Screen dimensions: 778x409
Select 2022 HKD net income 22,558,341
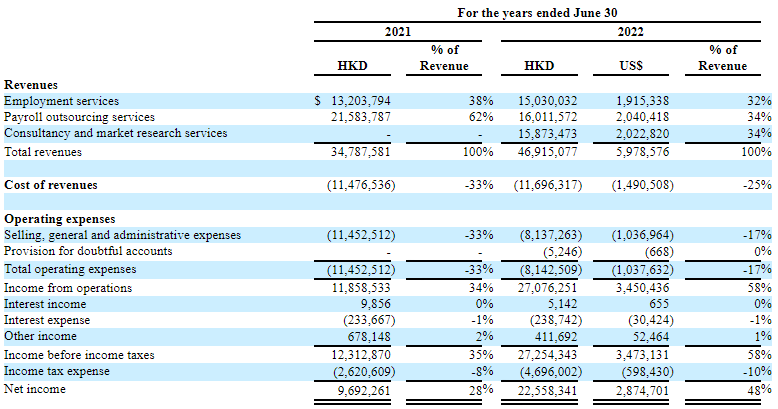[x=548, y=391]
